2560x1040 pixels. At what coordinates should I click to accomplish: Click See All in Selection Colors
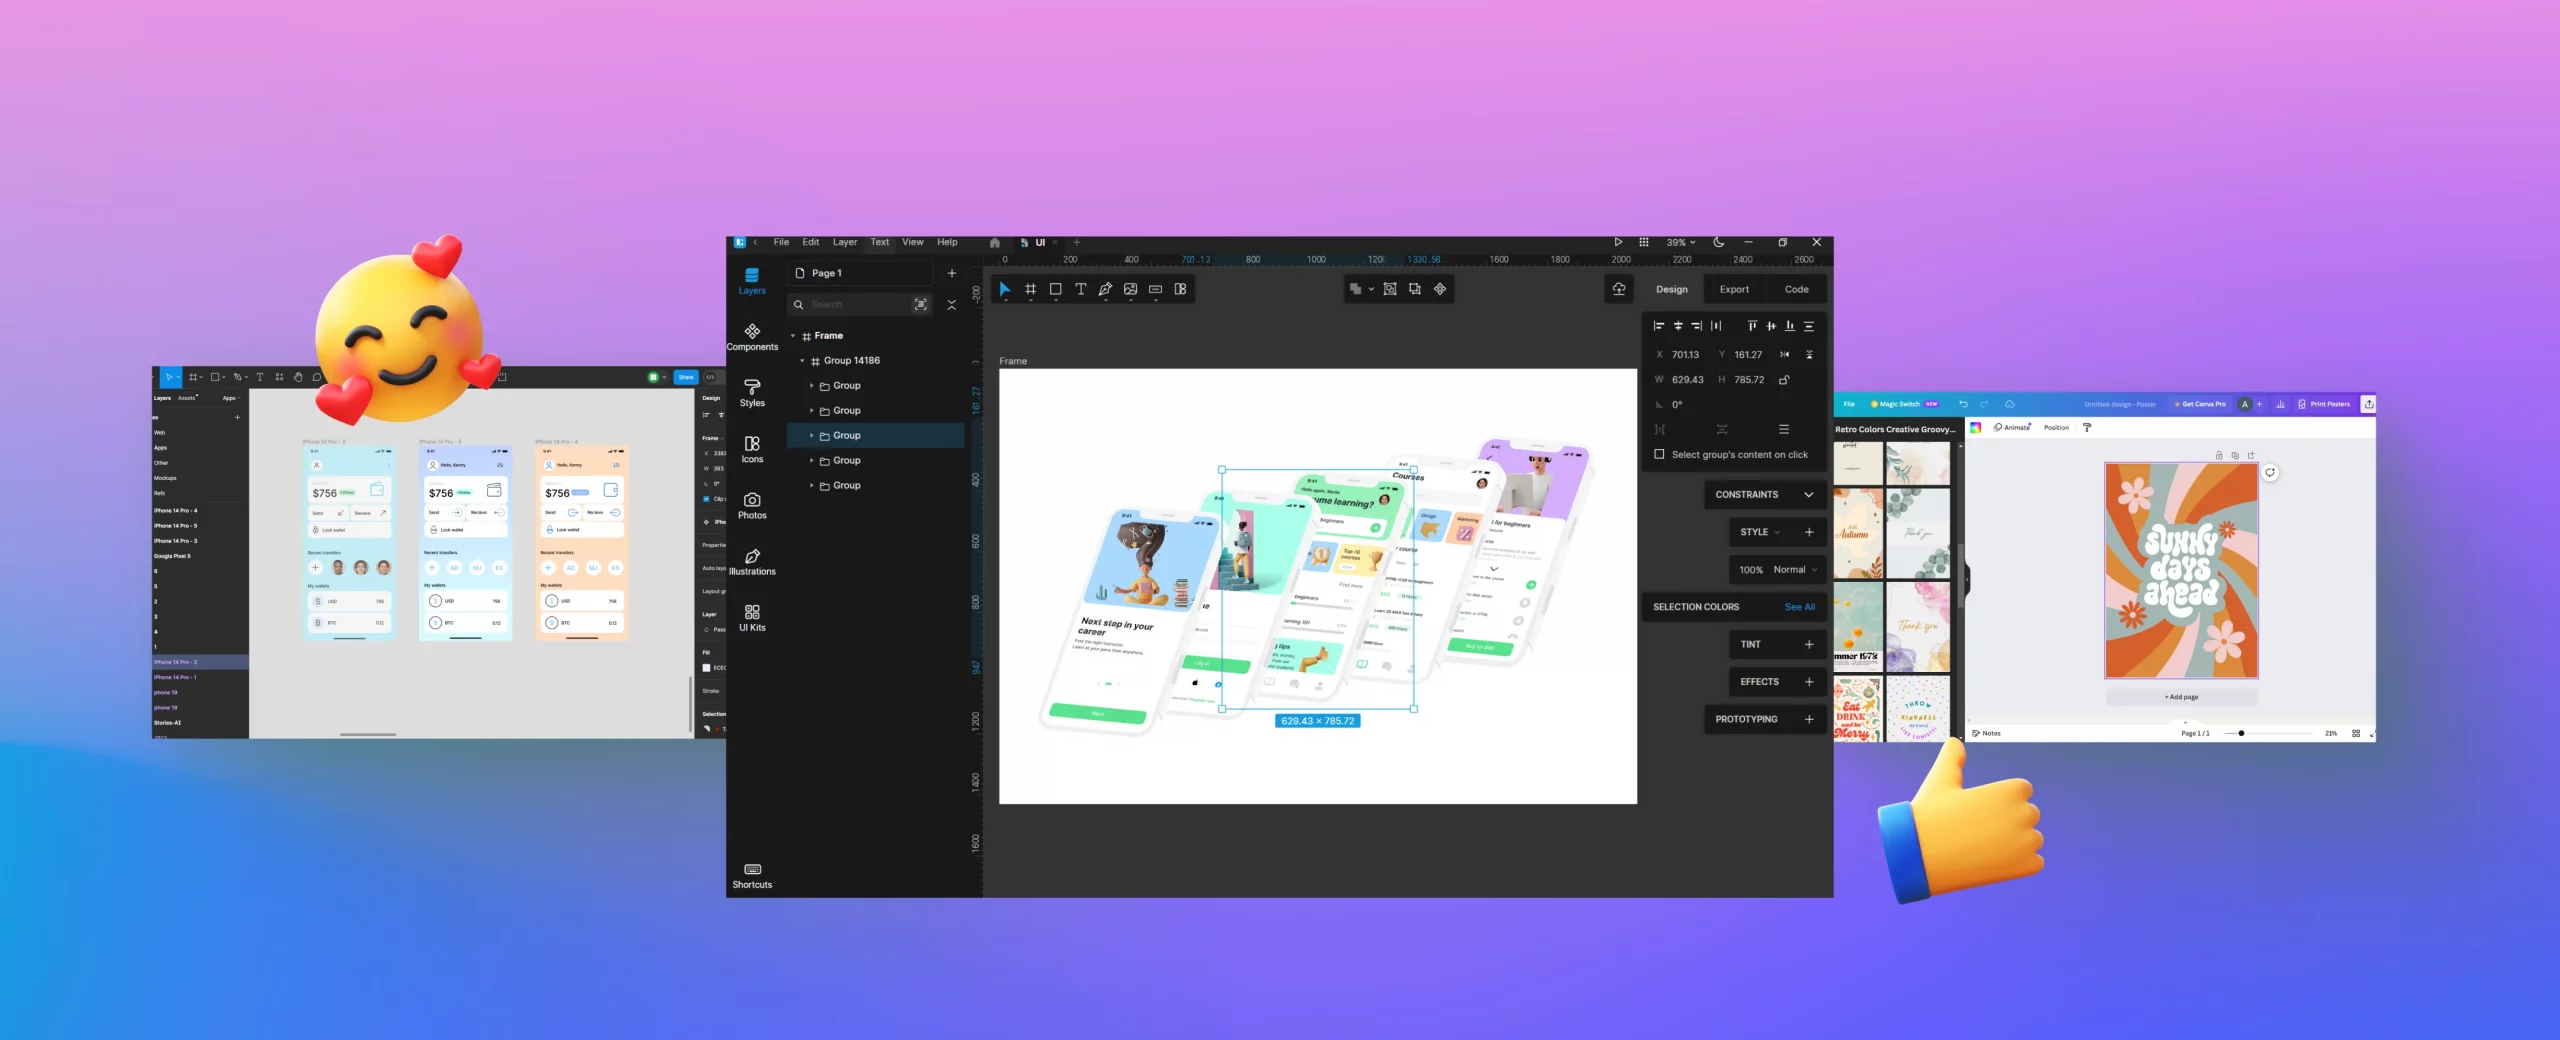1800,607
